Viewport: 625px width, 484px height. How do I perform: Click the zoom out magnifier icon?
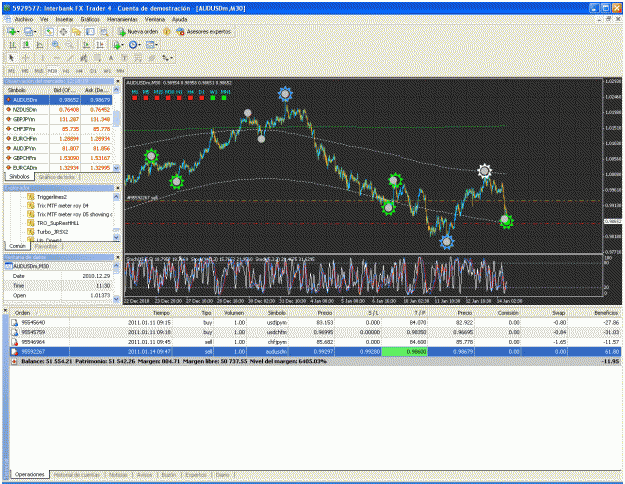click(69, 45)
